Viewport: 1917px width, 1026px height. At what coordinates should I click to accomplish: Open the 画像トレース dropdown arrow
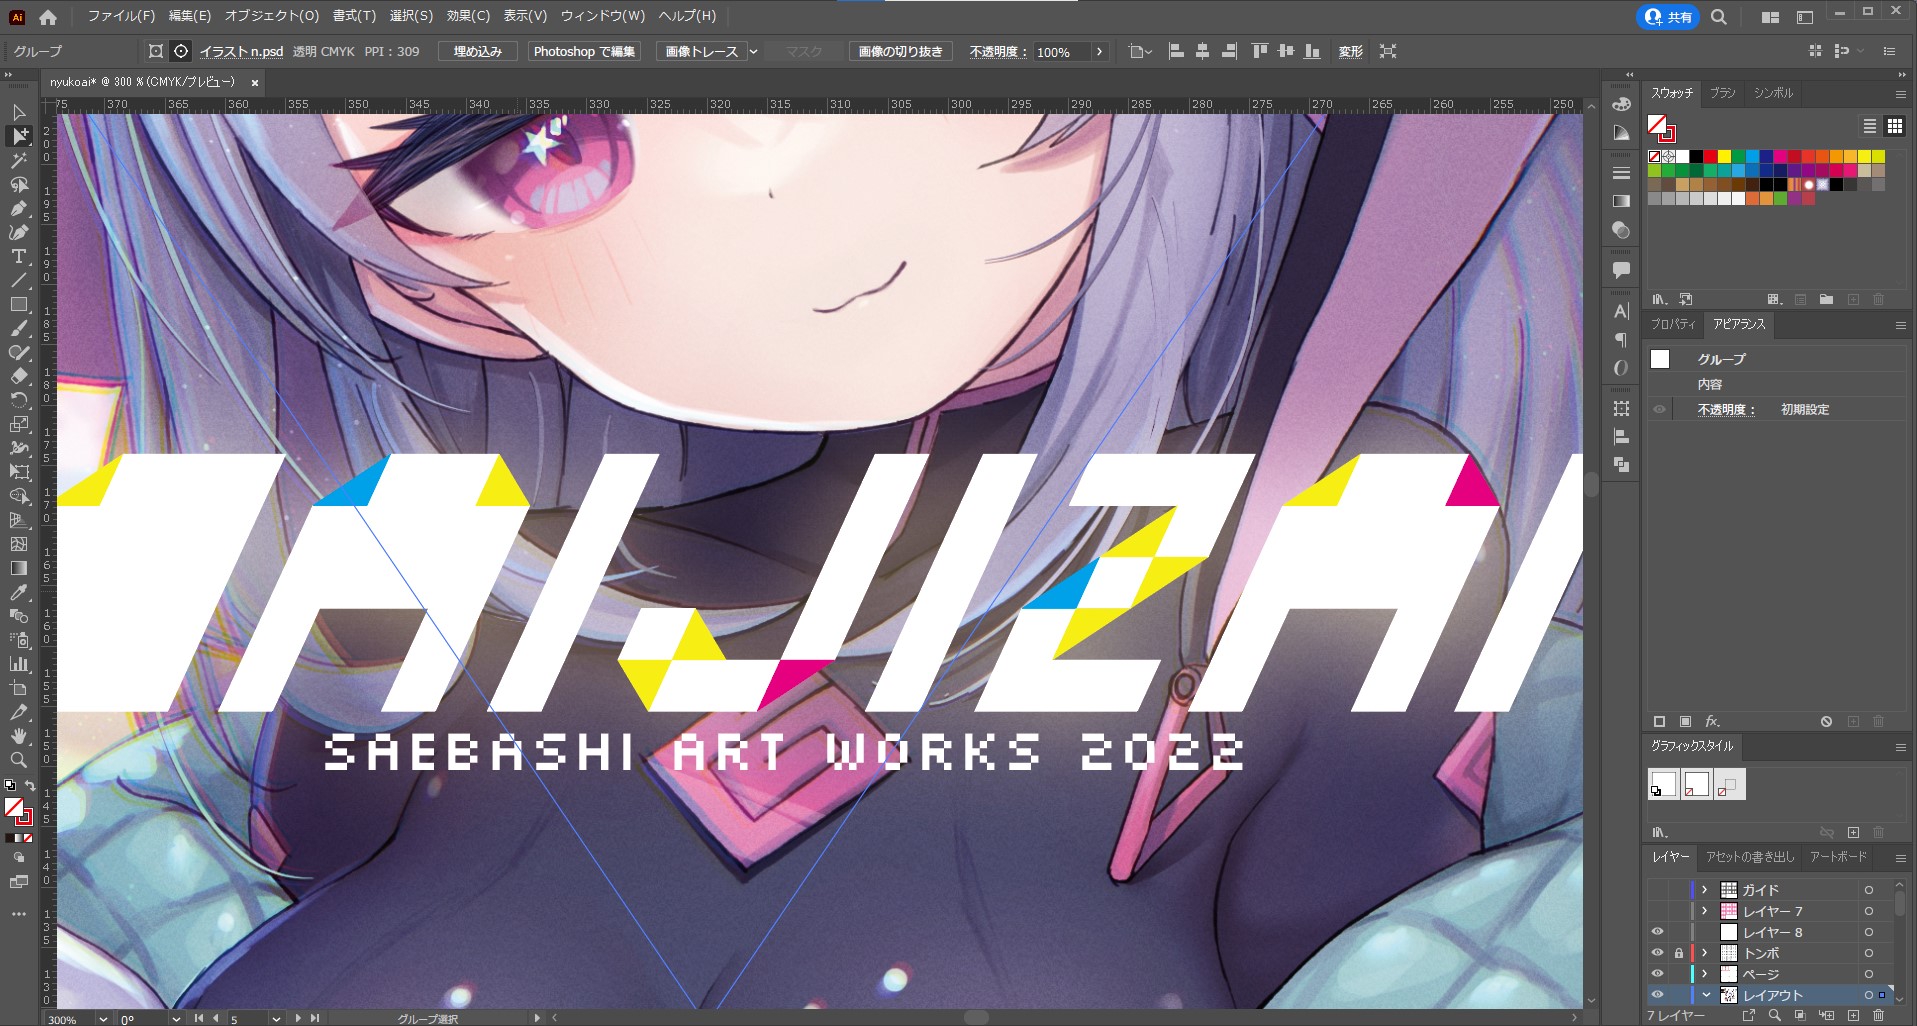(754, 52)
